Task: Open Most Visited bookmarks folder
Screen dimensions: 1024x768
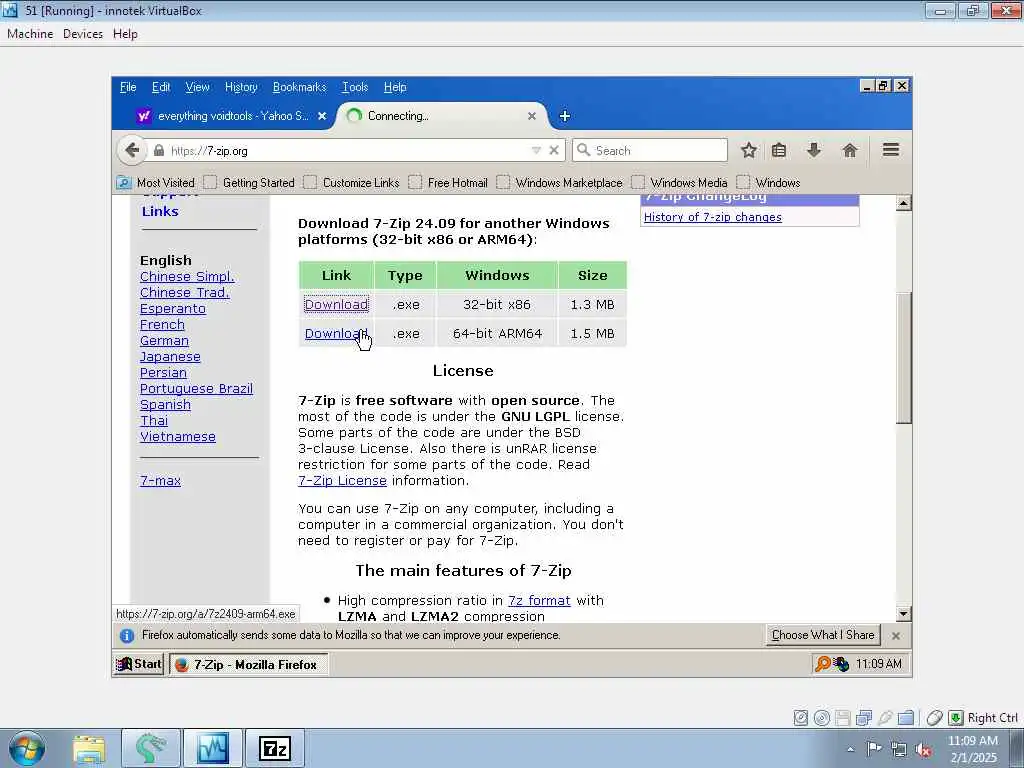Action: (156, 183)
